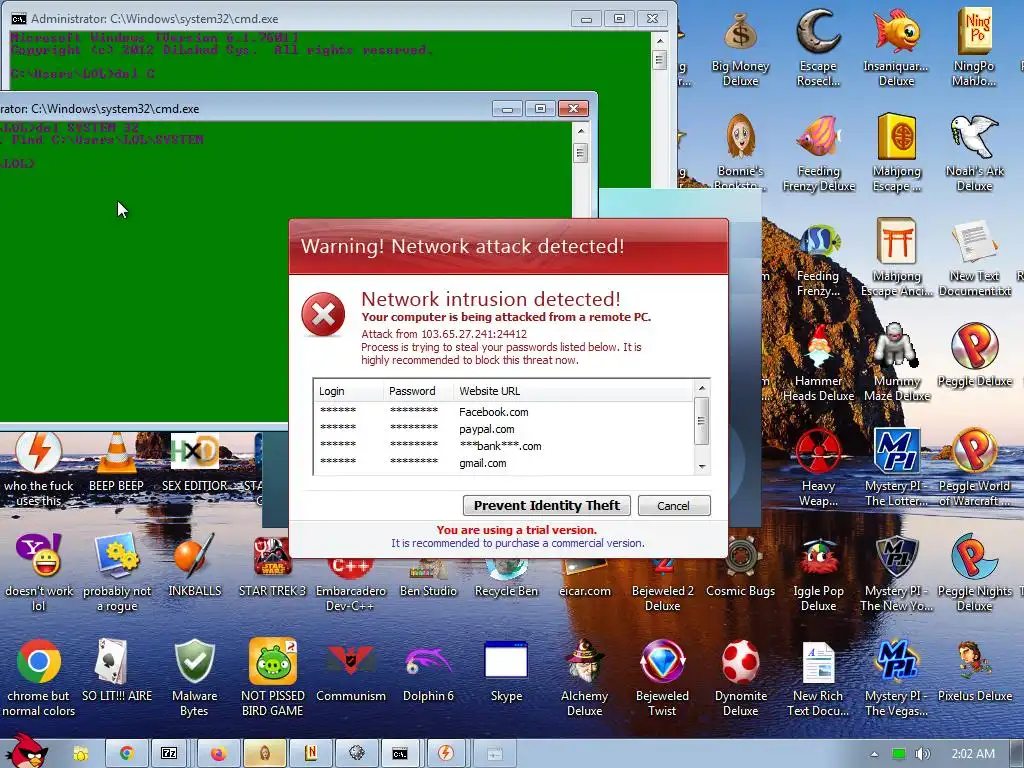Viewport: 1024px width, 768px height.
Task: Click the Login column header
Action: tap(349, 391)
